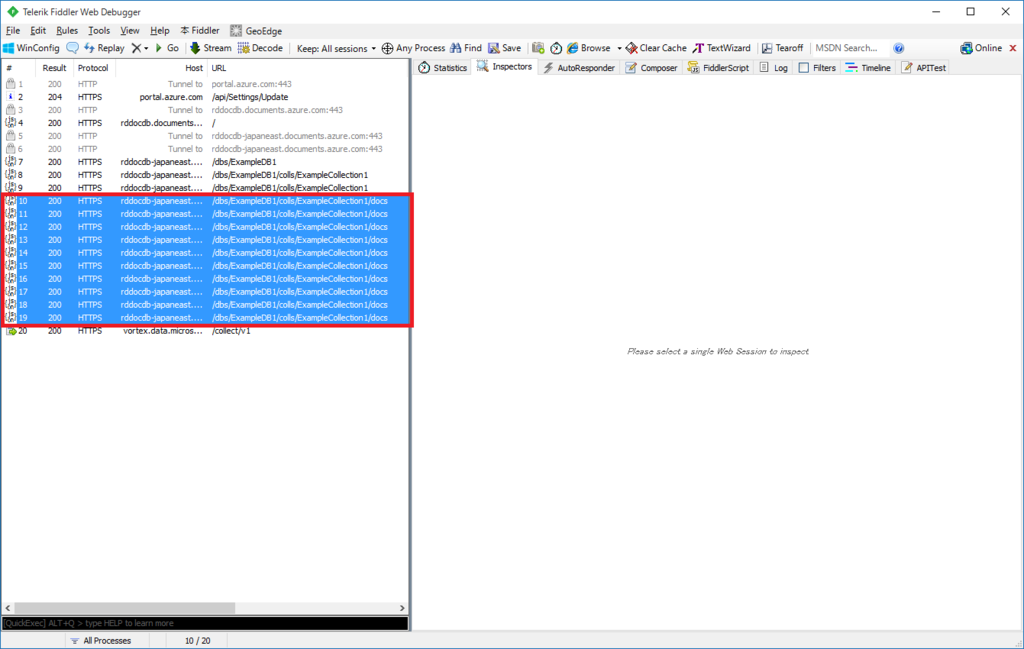Tearoff the inspectors panel
The height and width of the screenshot is (649, 1024).
(782, 48)
